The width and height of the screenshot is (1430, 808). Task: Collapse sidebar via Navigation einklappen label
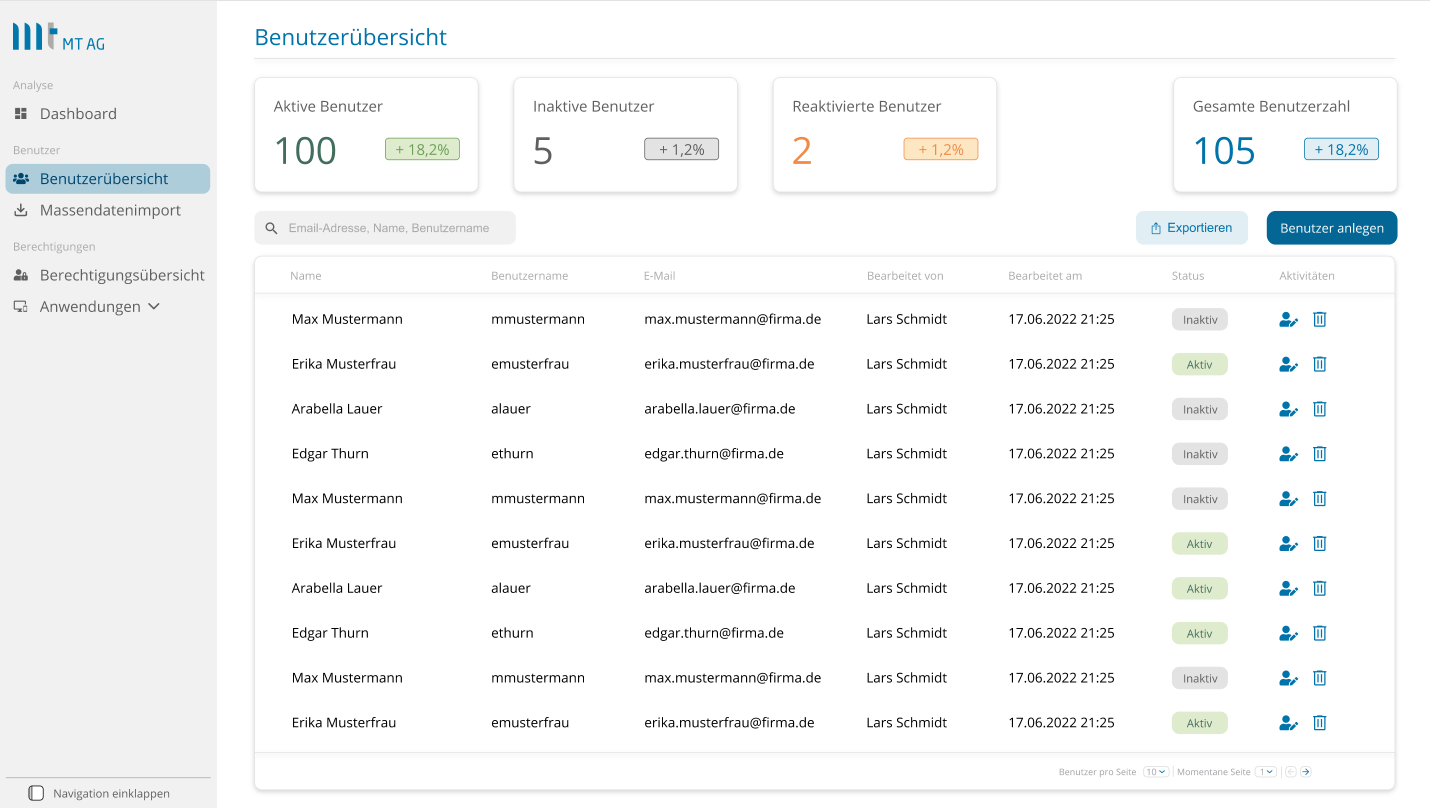point(111,794)
